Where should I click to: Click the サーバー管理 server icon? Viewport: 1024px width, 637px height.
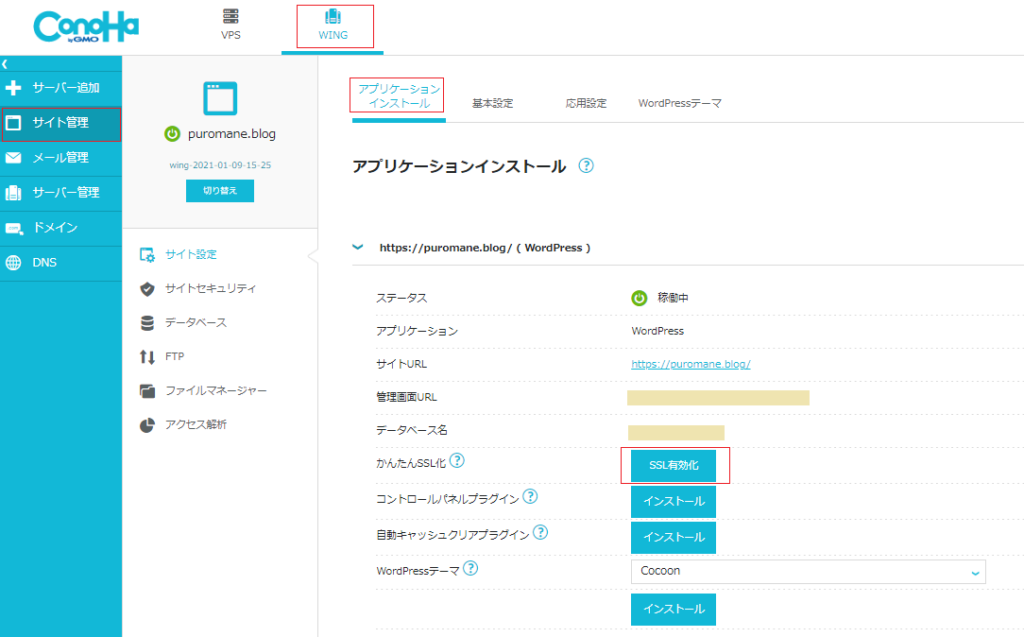pyautogui.click(x=13, y=193)
